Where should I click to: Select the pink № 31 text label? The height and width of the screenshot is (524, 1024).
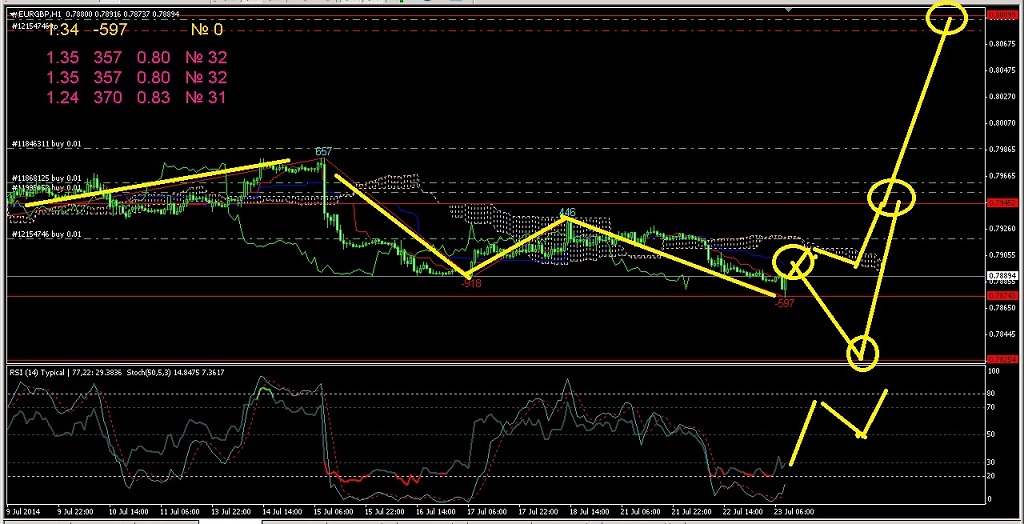click(206, 97)
